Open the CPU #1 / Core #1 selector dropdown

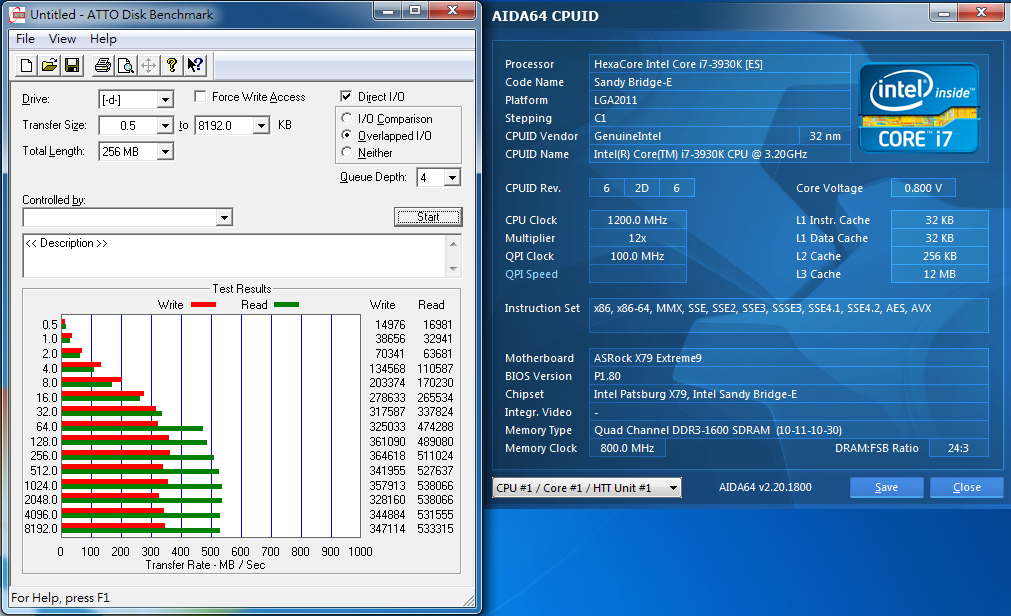coord(673,488)
